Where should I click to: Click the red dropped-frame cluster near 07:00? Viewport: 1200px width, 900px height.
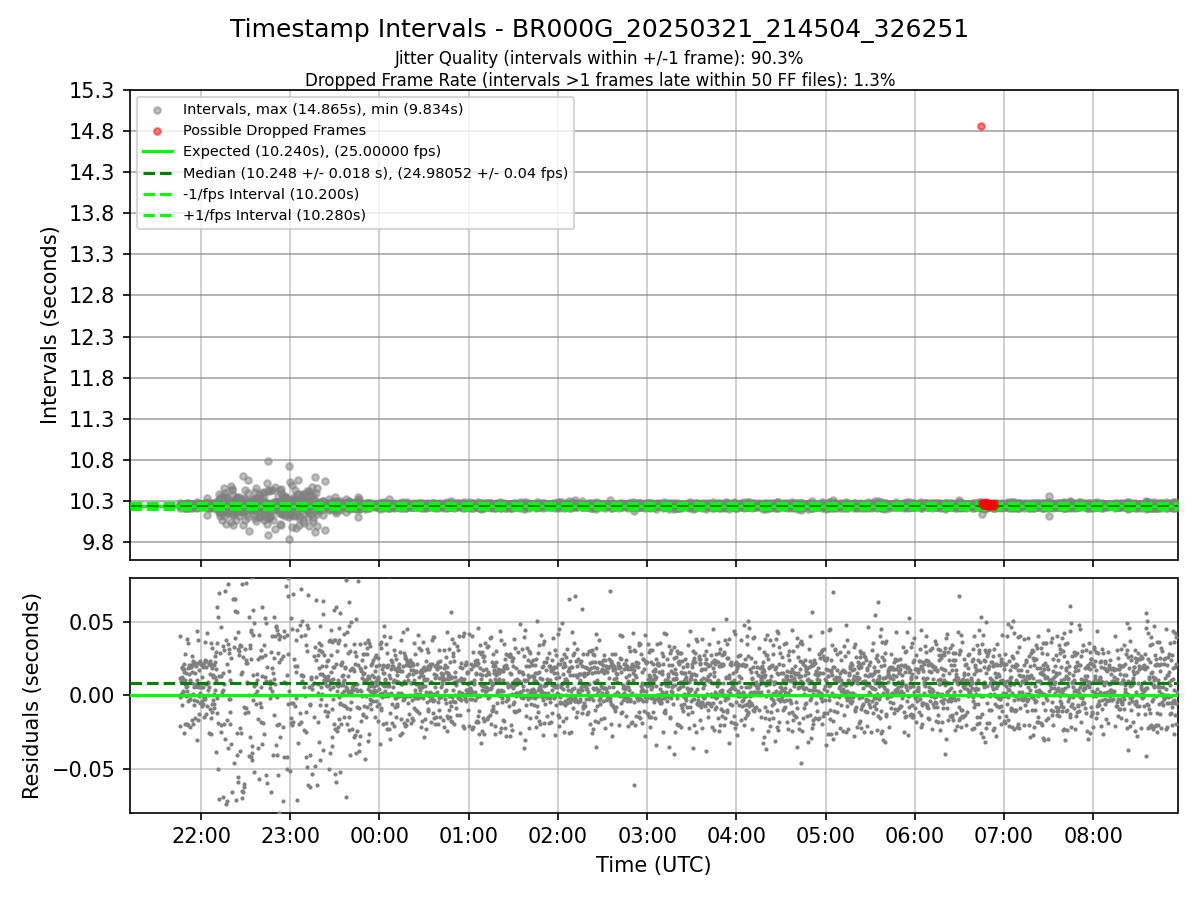point(988,505)
